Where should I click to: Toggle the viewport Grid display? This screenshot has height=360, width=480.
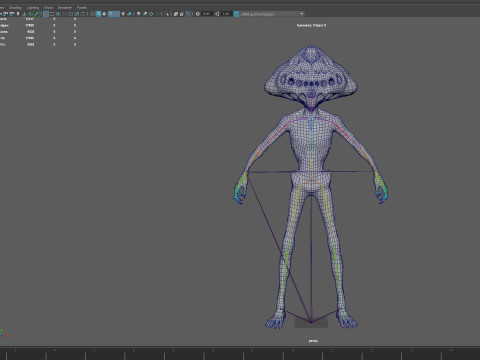tap(46, 14)
